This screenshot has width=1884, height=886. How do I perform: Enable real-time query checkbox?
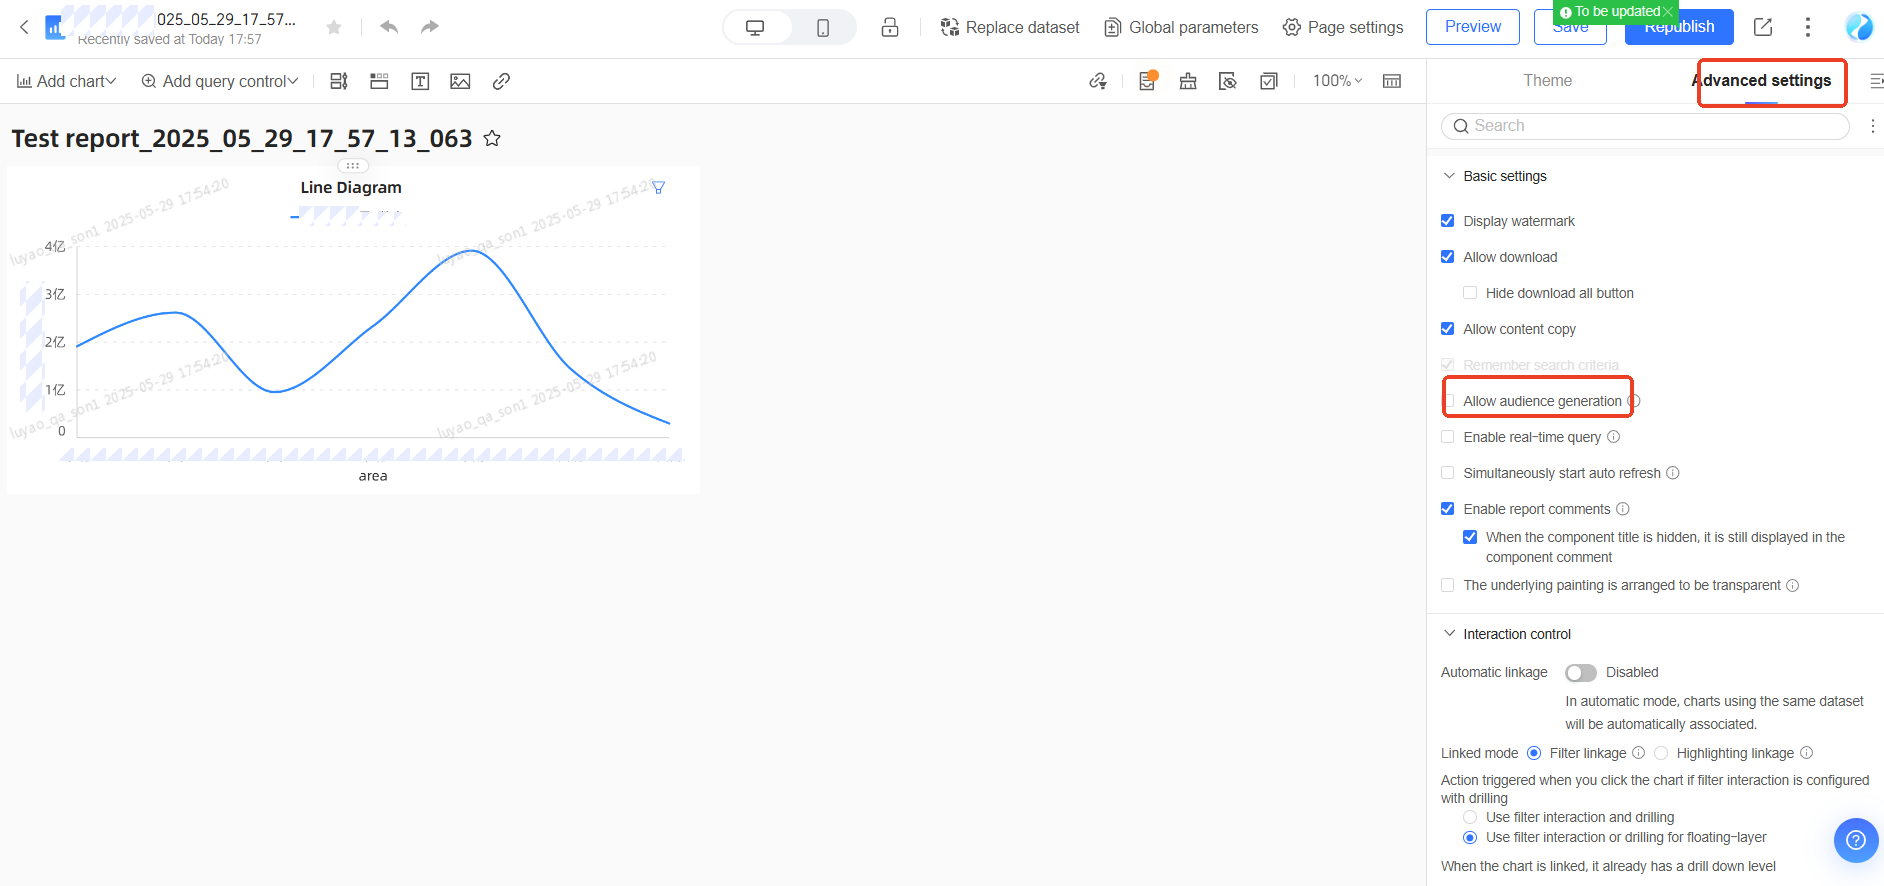point(1447,437)
